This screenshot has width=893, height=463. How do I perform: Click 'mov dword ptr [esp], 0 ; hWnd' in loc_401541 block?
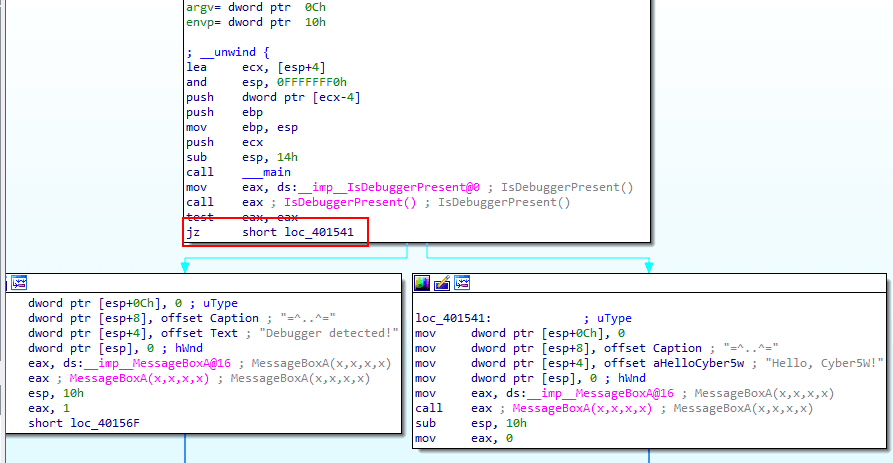pos(530,378)
